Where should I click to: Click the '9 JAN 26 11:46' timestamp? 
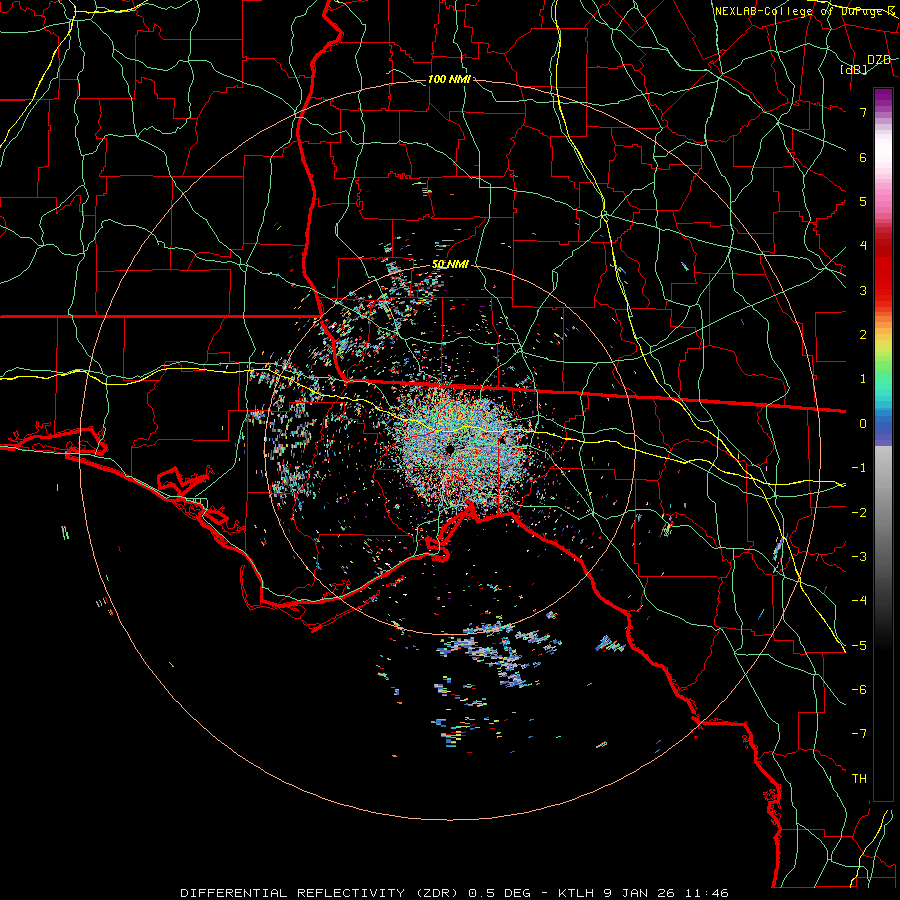(x=666, y=893)
